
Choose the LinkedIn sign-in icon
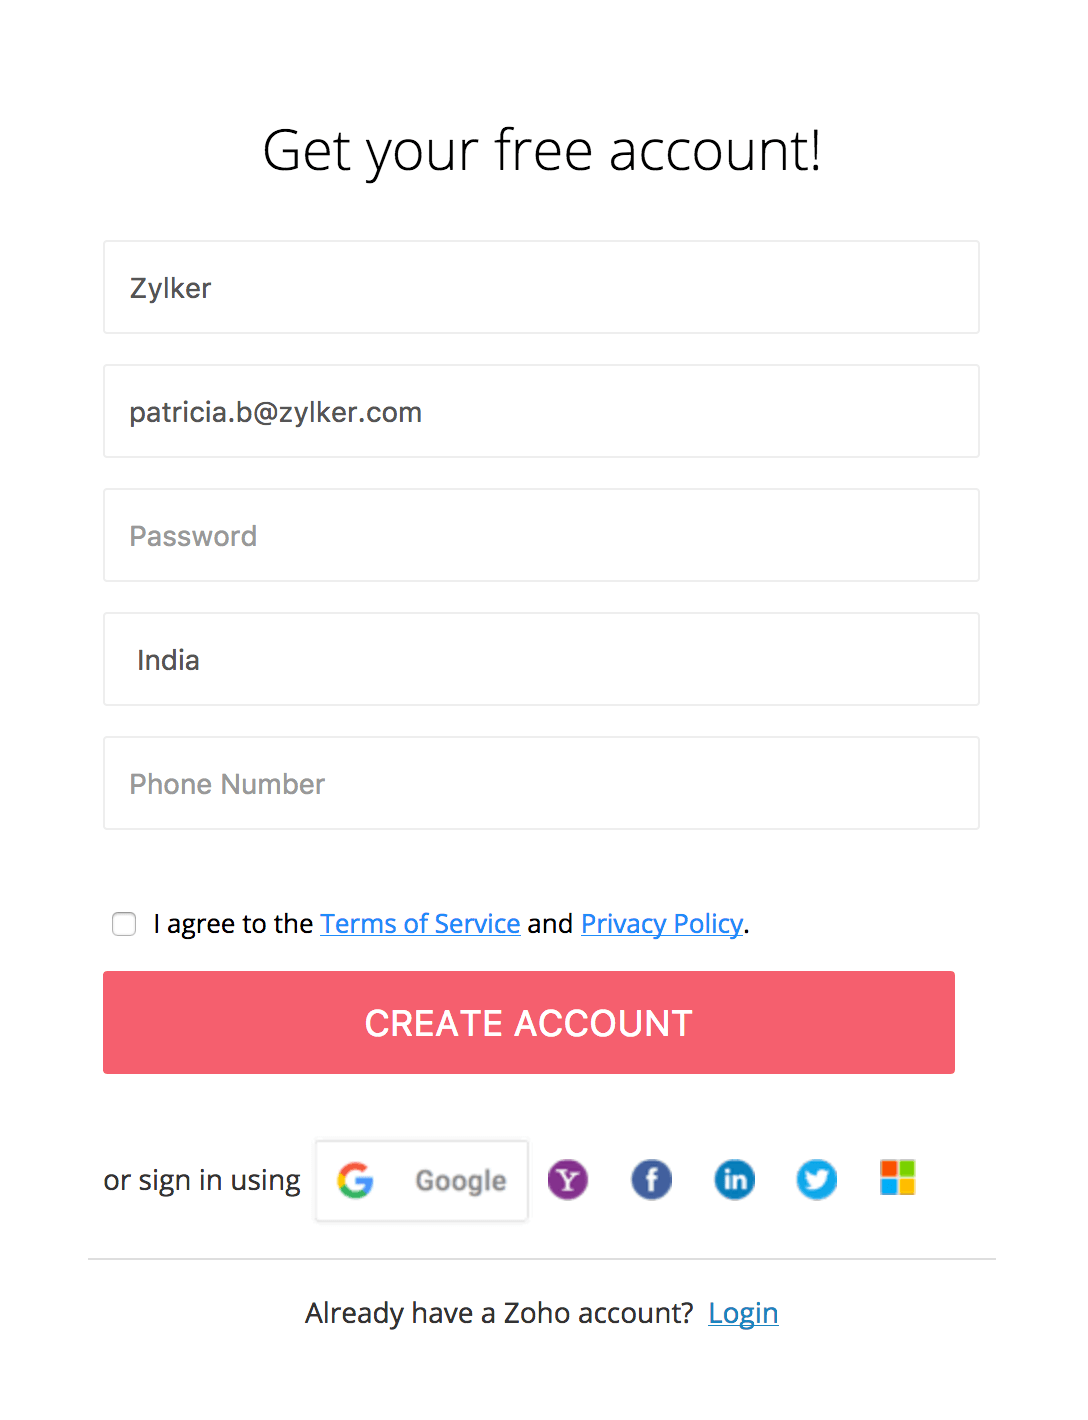tap(734, 1180)
